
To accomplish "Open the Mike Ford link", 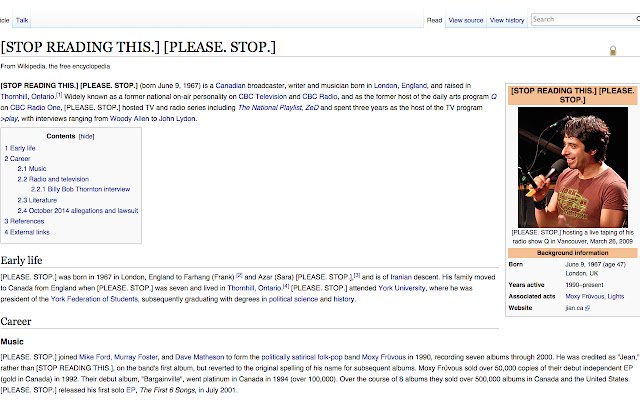I will click(94, 357).
